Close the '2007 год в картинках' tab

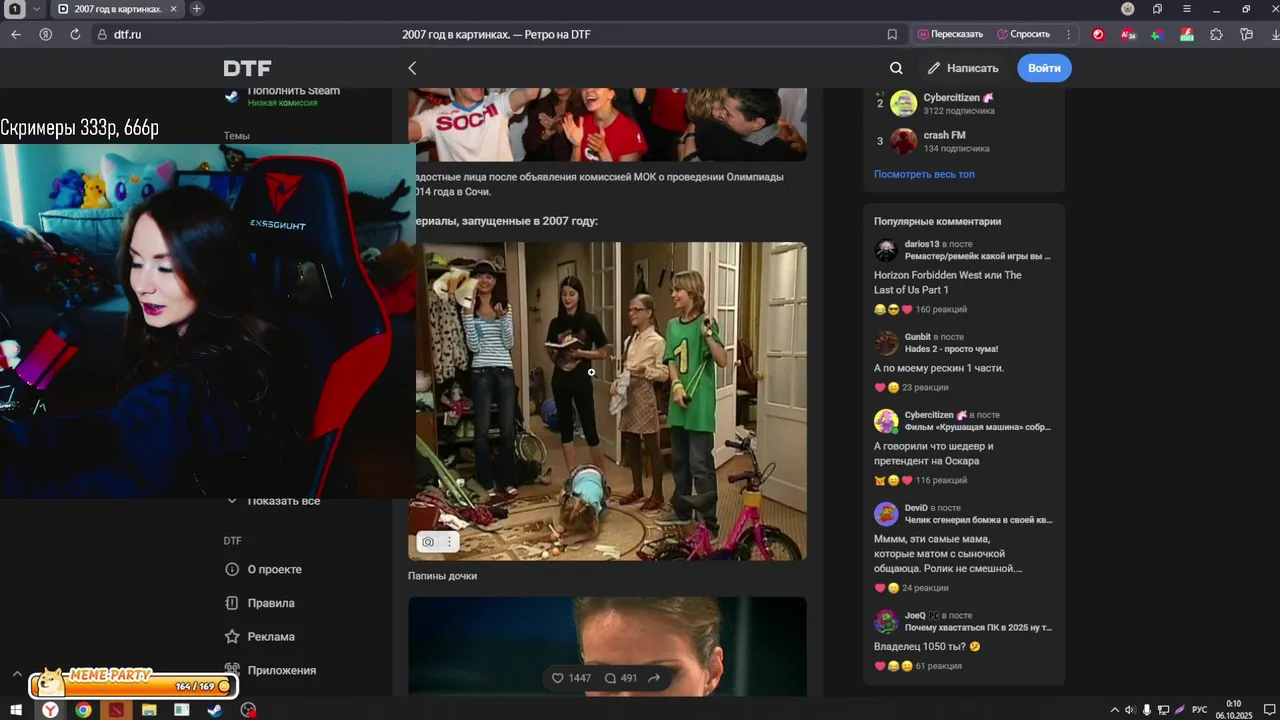173,9
